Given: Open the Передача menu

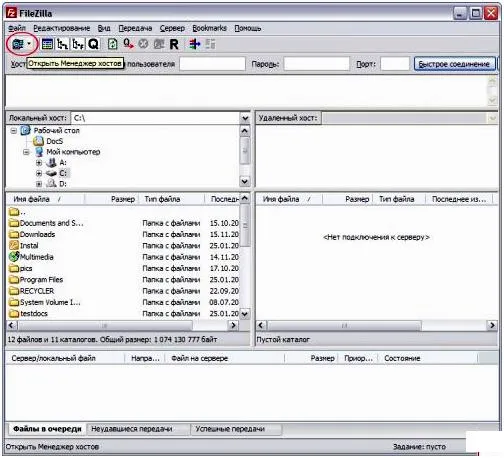Looking at the screenshot, I should [135, 28].
